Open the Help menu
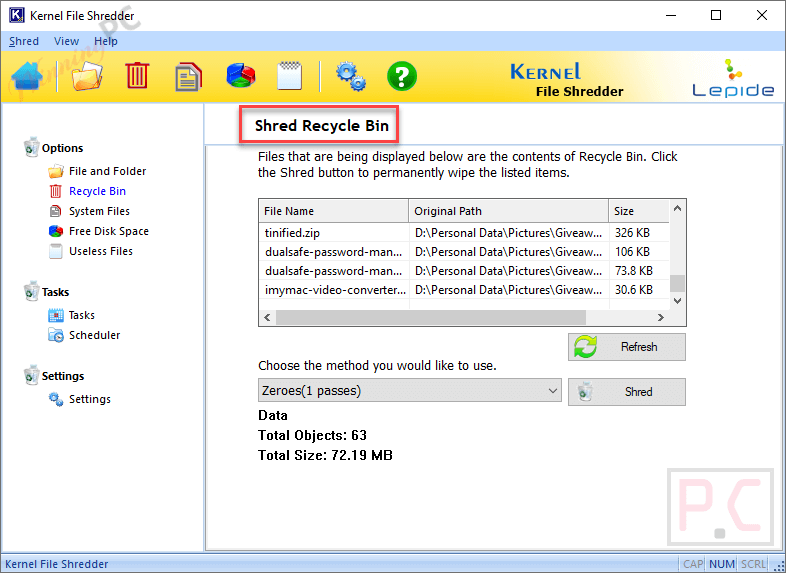This screenshot has width=786, height=573. (106, 41)
